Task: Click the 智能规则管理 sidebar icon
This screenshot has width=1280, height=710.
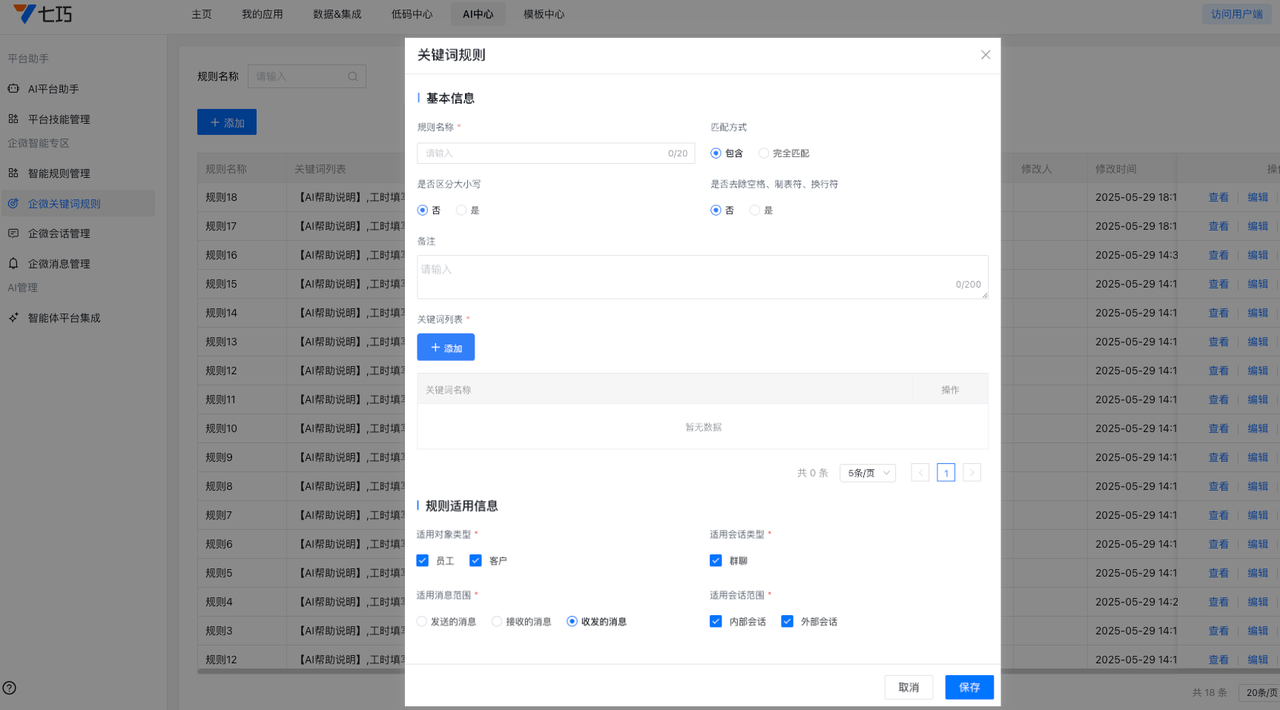Action: coord(13,173)
